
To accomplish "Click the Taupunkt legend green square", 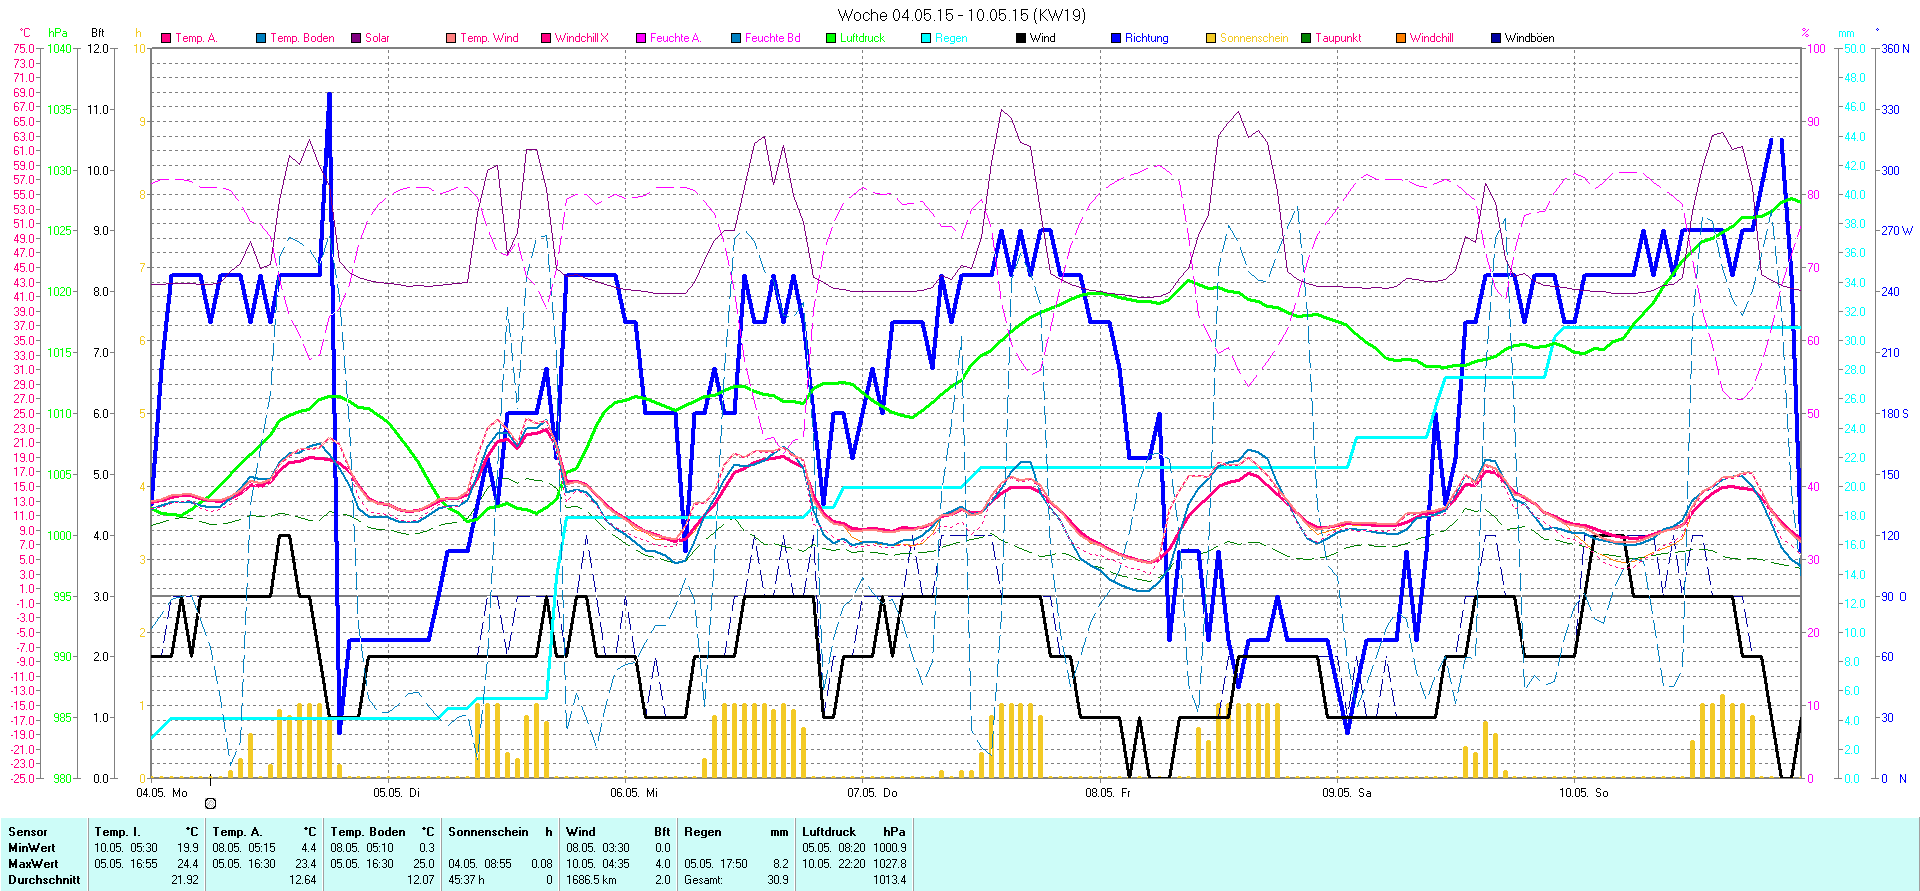I will coord(1306,38).
